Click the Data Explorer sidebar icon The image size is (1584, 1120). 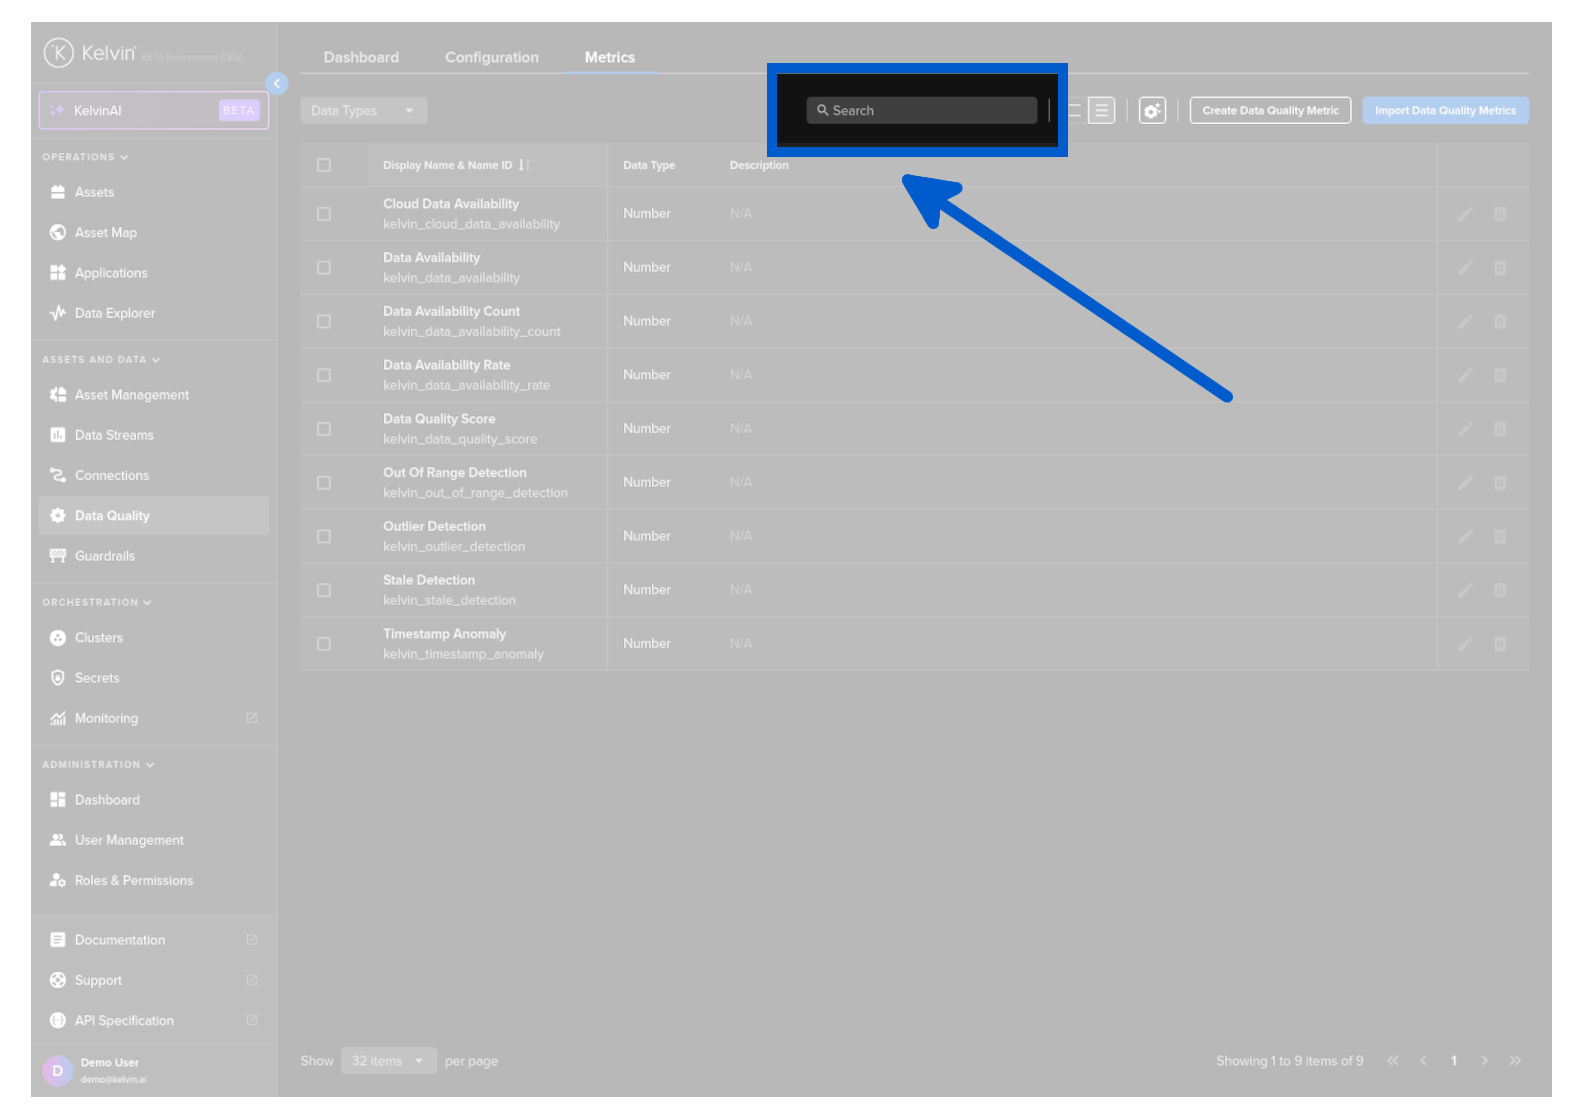click(58, 313)
